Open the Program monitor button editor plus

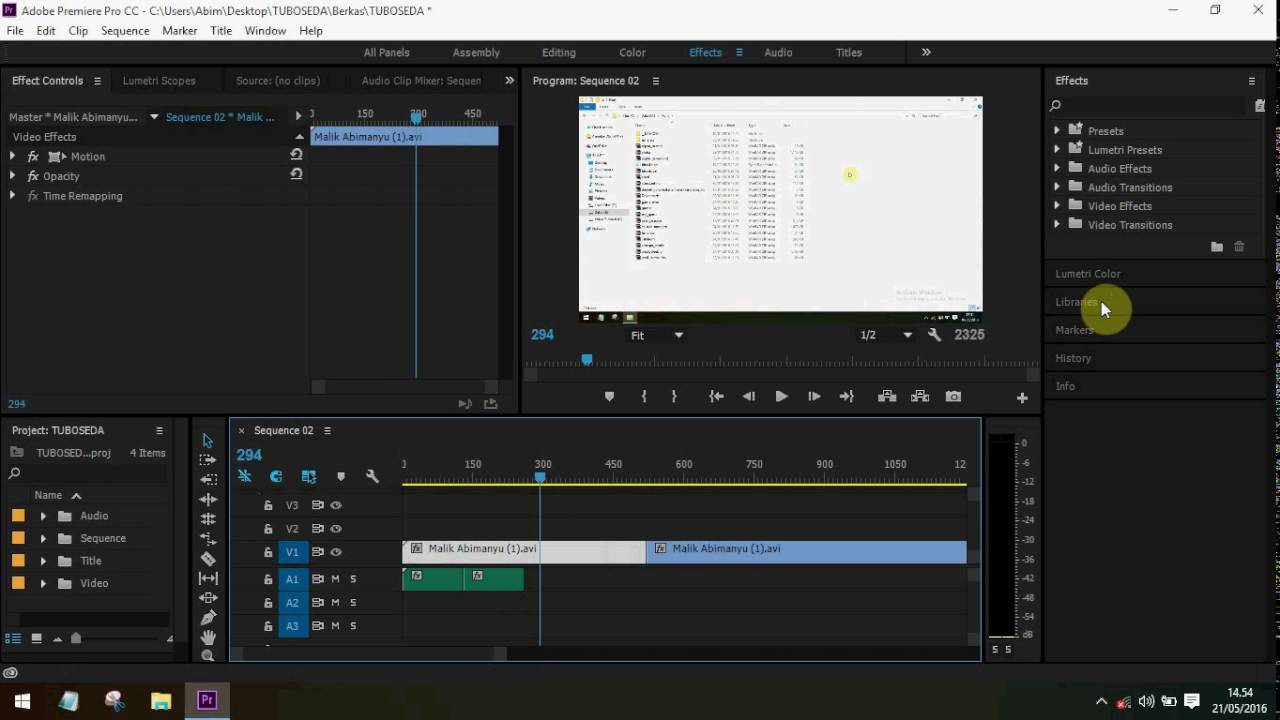(1022, 398)
